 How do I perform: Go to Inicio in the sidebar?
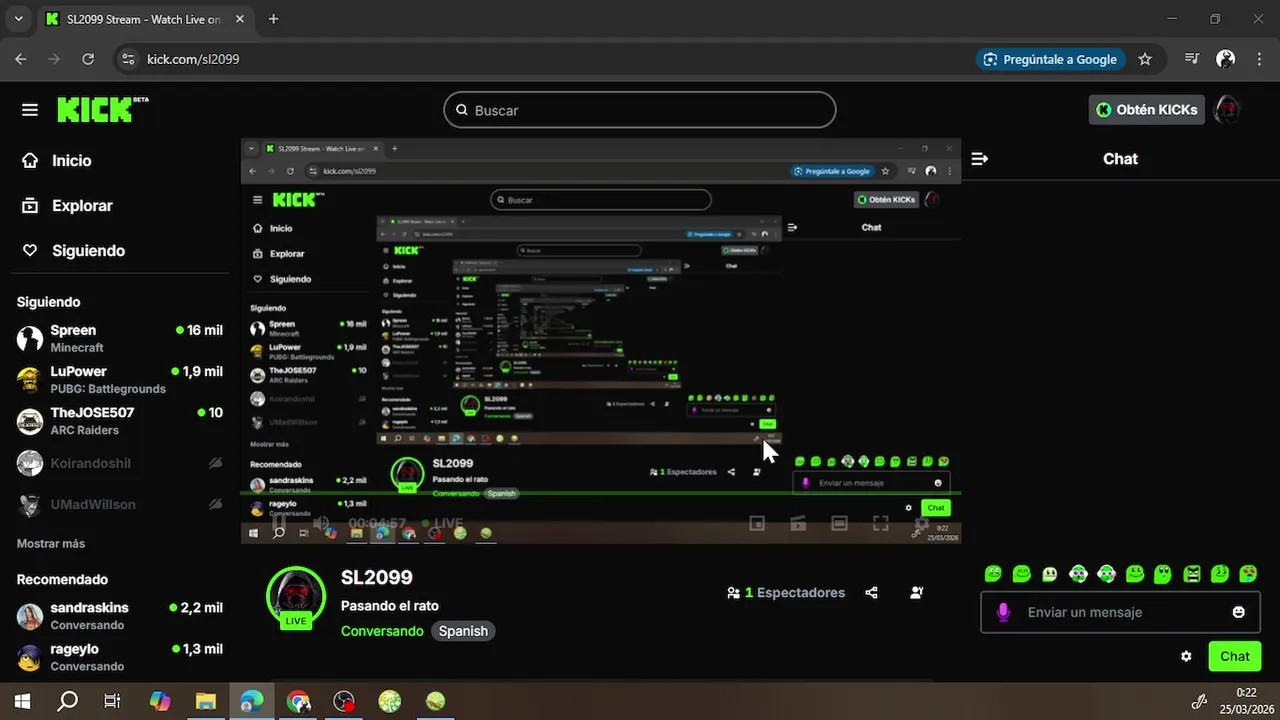click(x=57, y=161)
